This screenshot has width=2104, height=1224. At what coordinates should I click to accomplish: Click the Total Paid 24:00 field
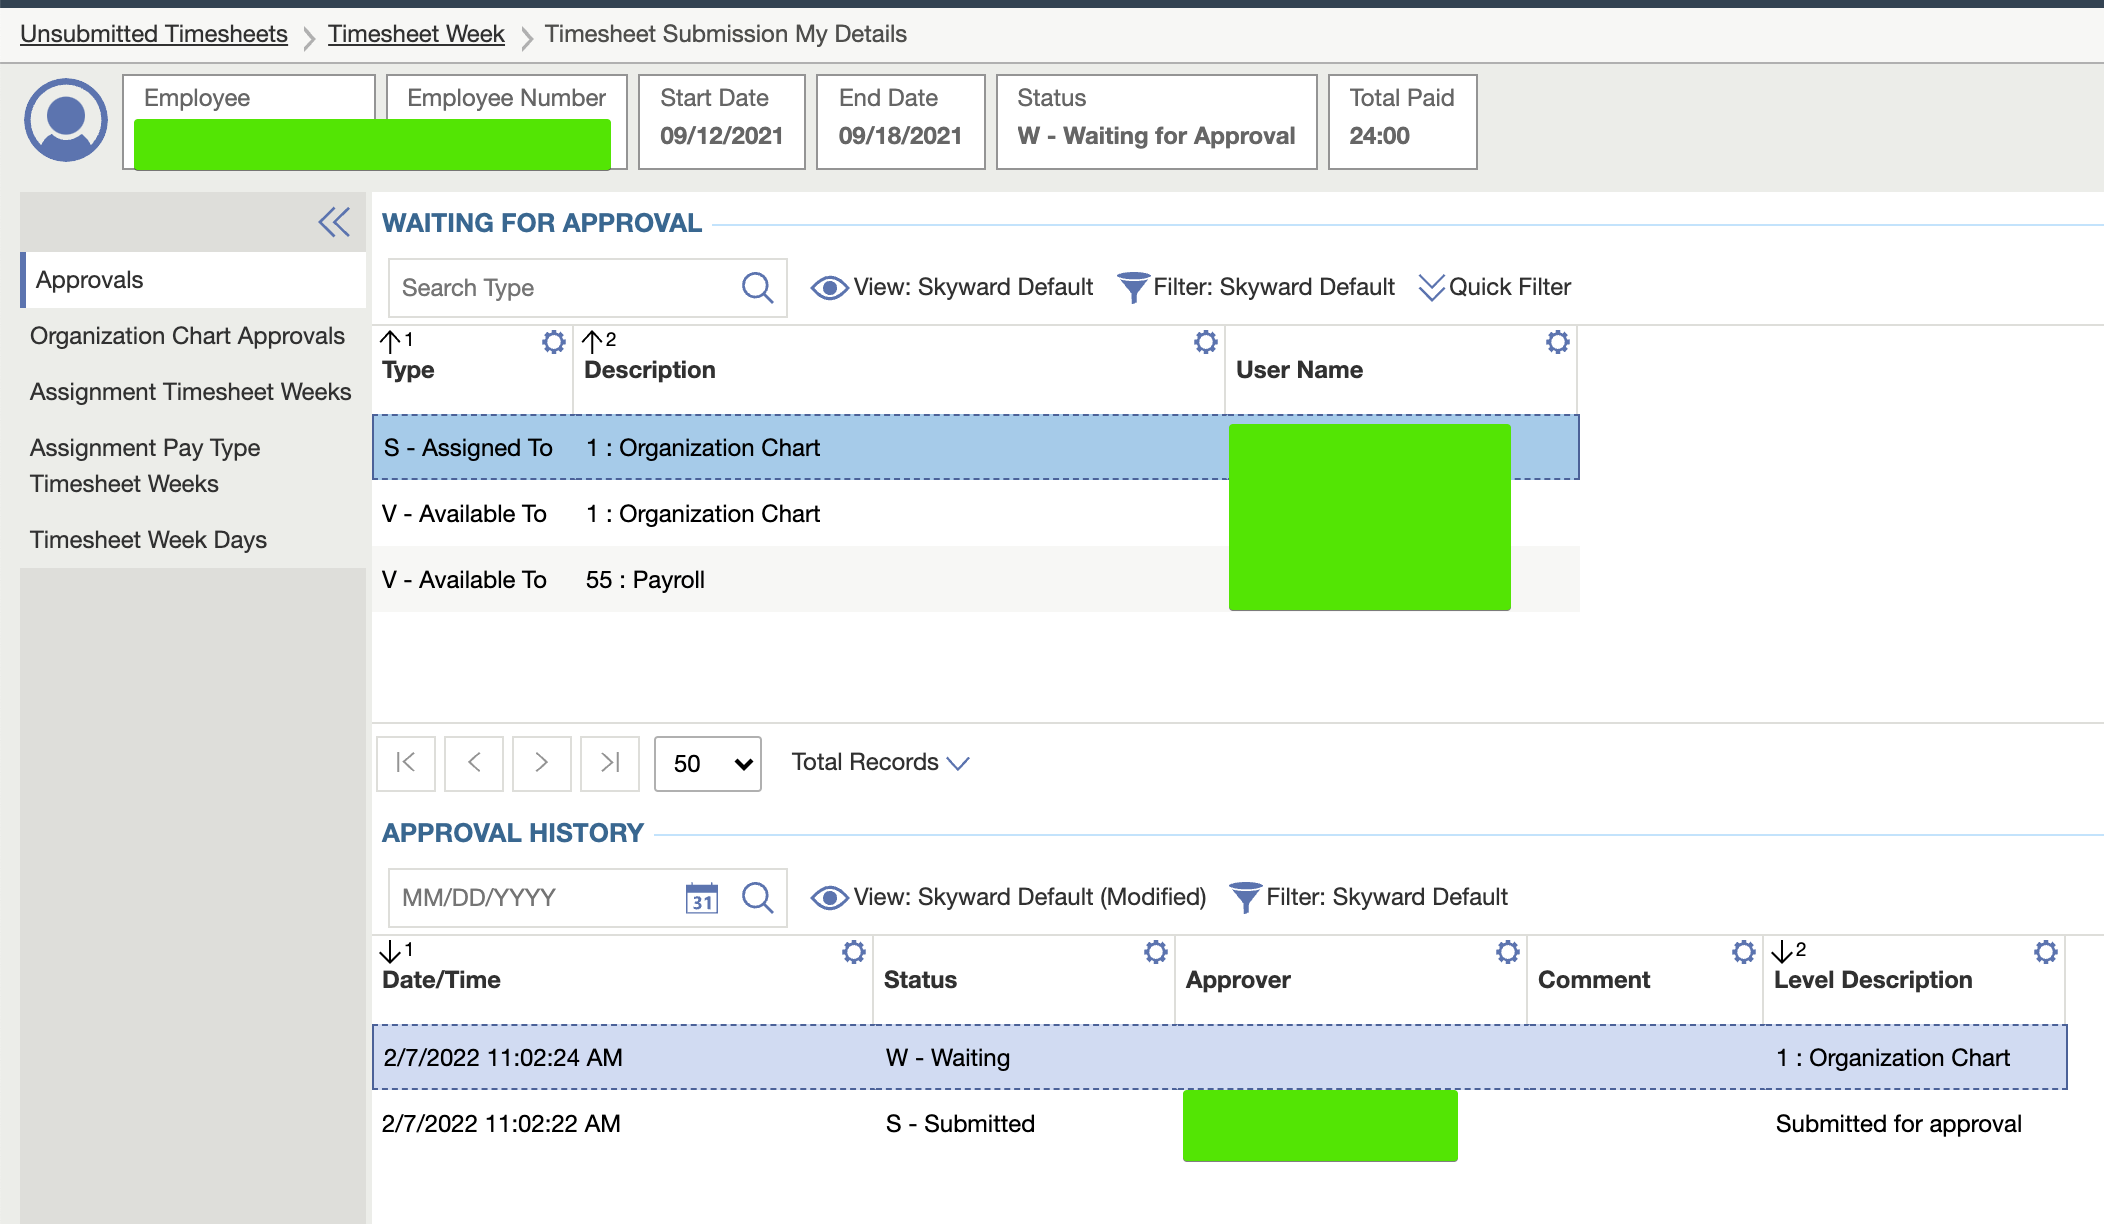pyautogui.click(x=1402, y=122)
